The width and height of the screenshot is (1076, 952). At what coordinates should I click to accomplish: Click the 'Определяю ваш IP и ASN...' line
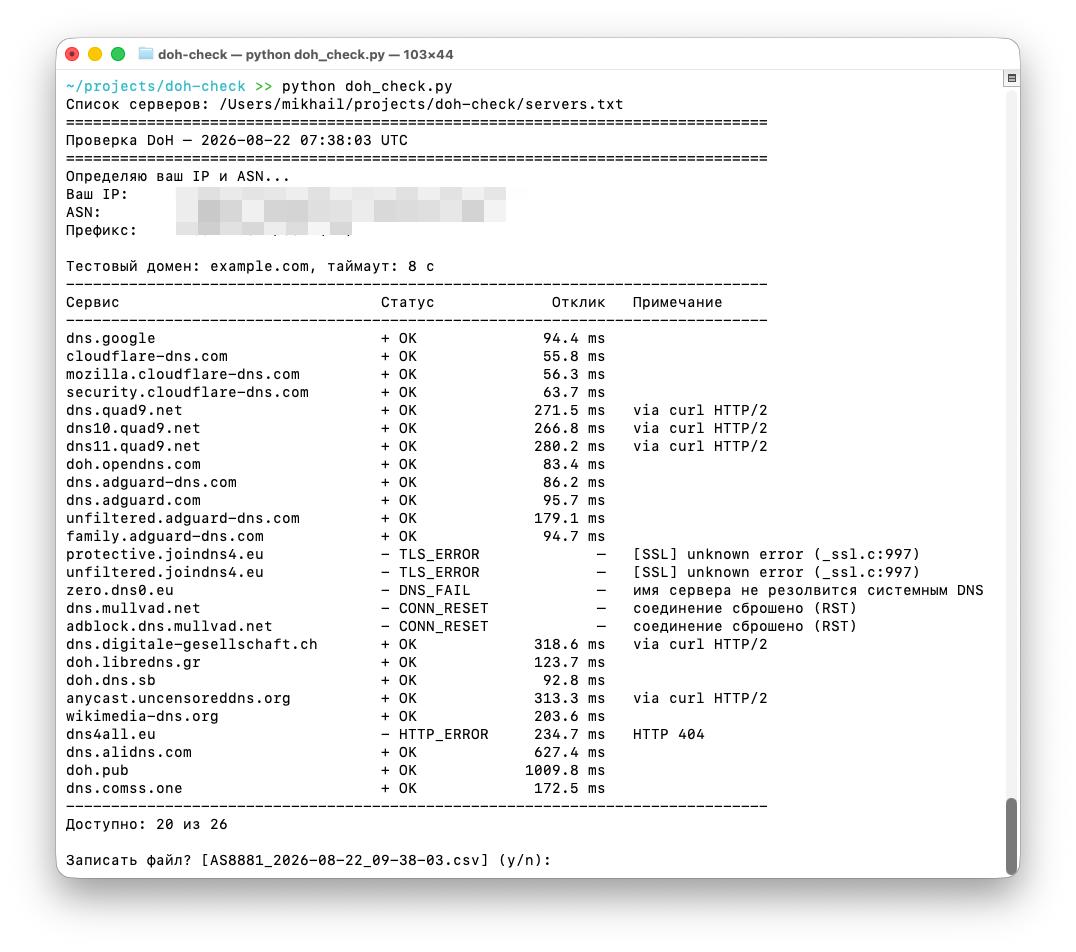(178, 176)
